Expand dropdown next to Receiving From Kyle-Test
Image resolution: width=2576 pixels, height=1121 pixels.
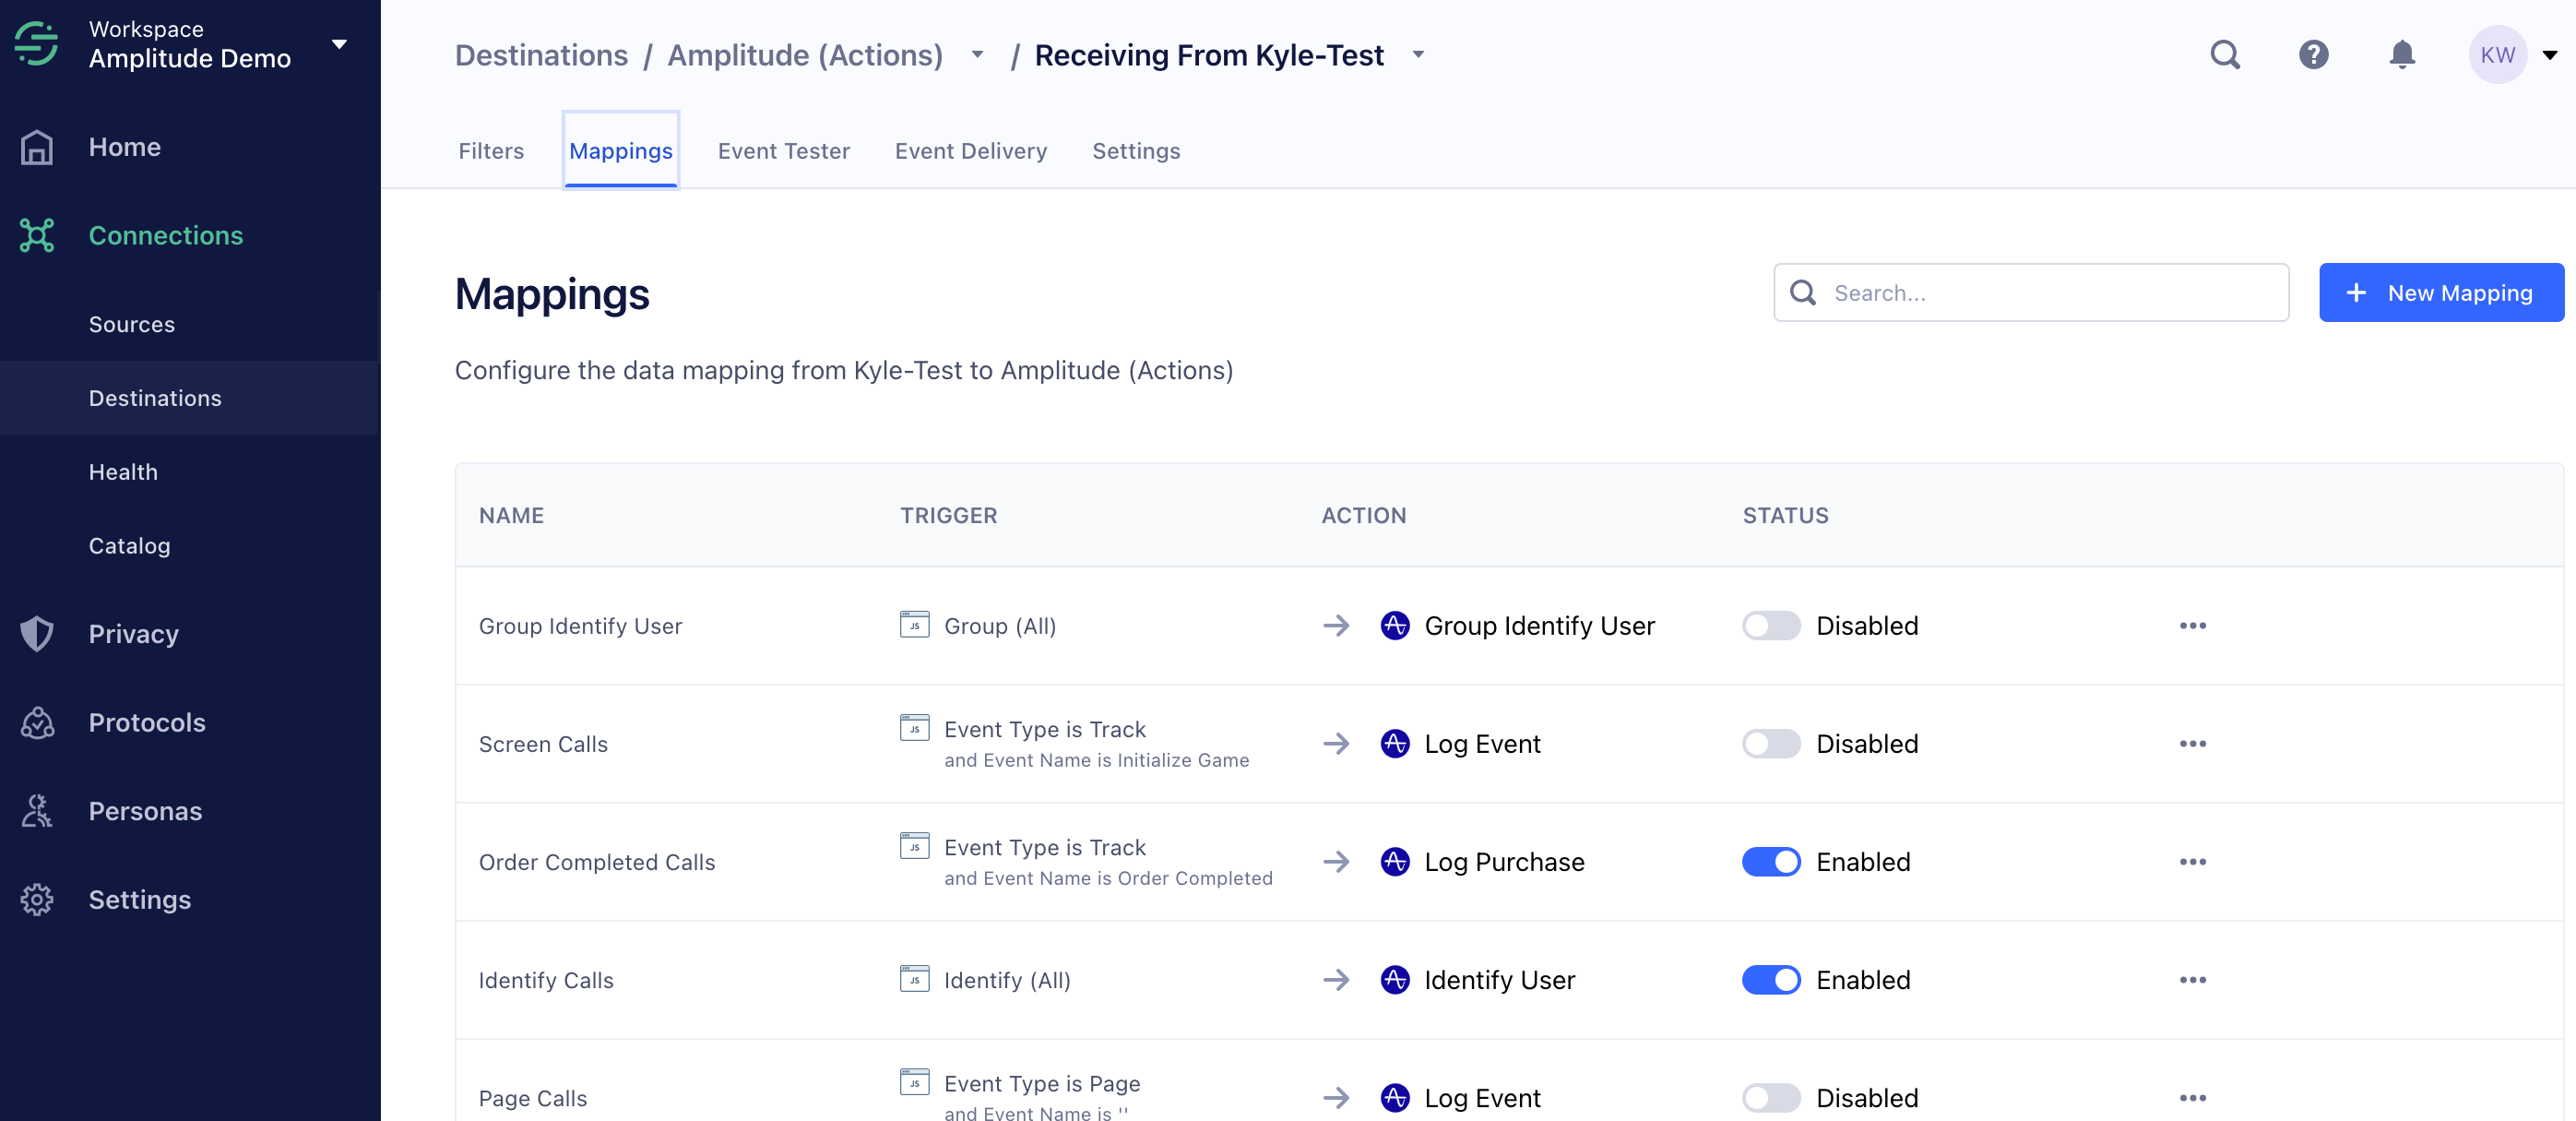coord(1417,55)
